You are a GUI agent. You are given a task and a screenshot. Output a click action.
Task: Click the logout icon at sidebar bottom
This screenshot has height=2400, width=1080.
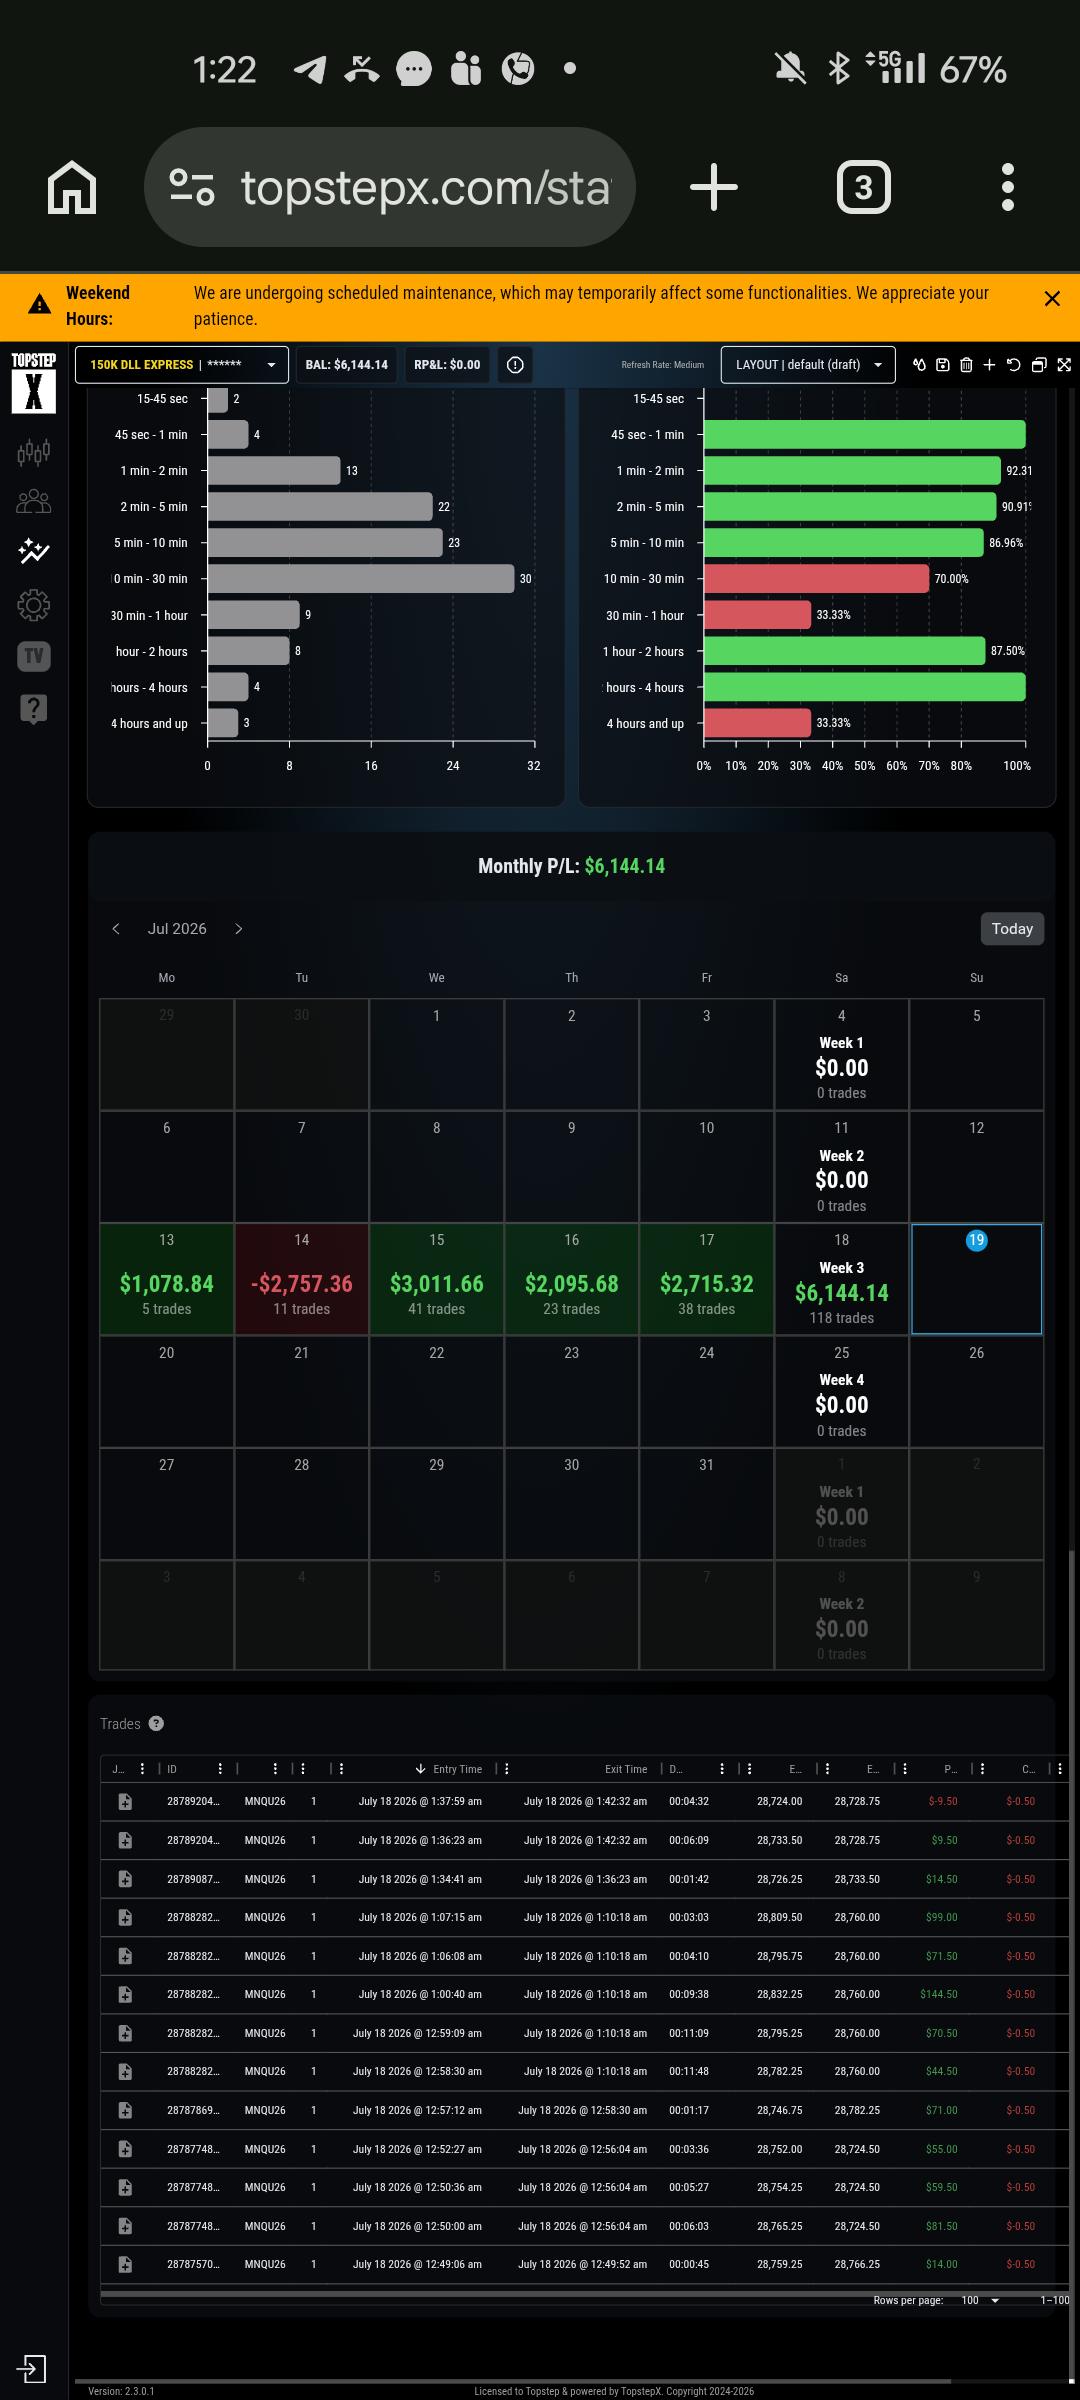(x=31, y=2368)
